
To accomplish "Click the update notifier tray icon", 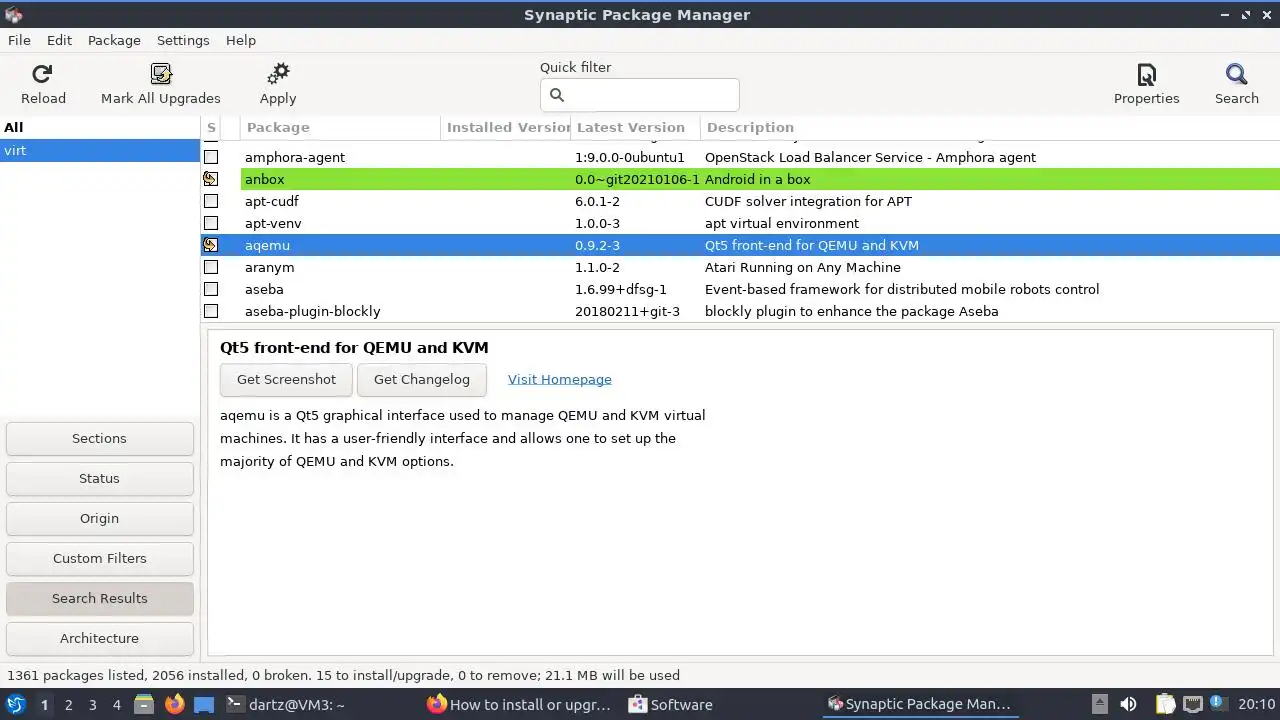I will pos(1218,704).
